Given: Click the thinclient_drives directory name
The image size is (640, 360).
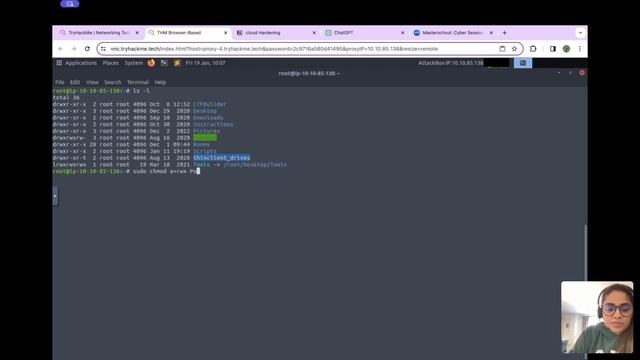Looking at the screenshot, I should pyautogui.click(x=222, y=158).
